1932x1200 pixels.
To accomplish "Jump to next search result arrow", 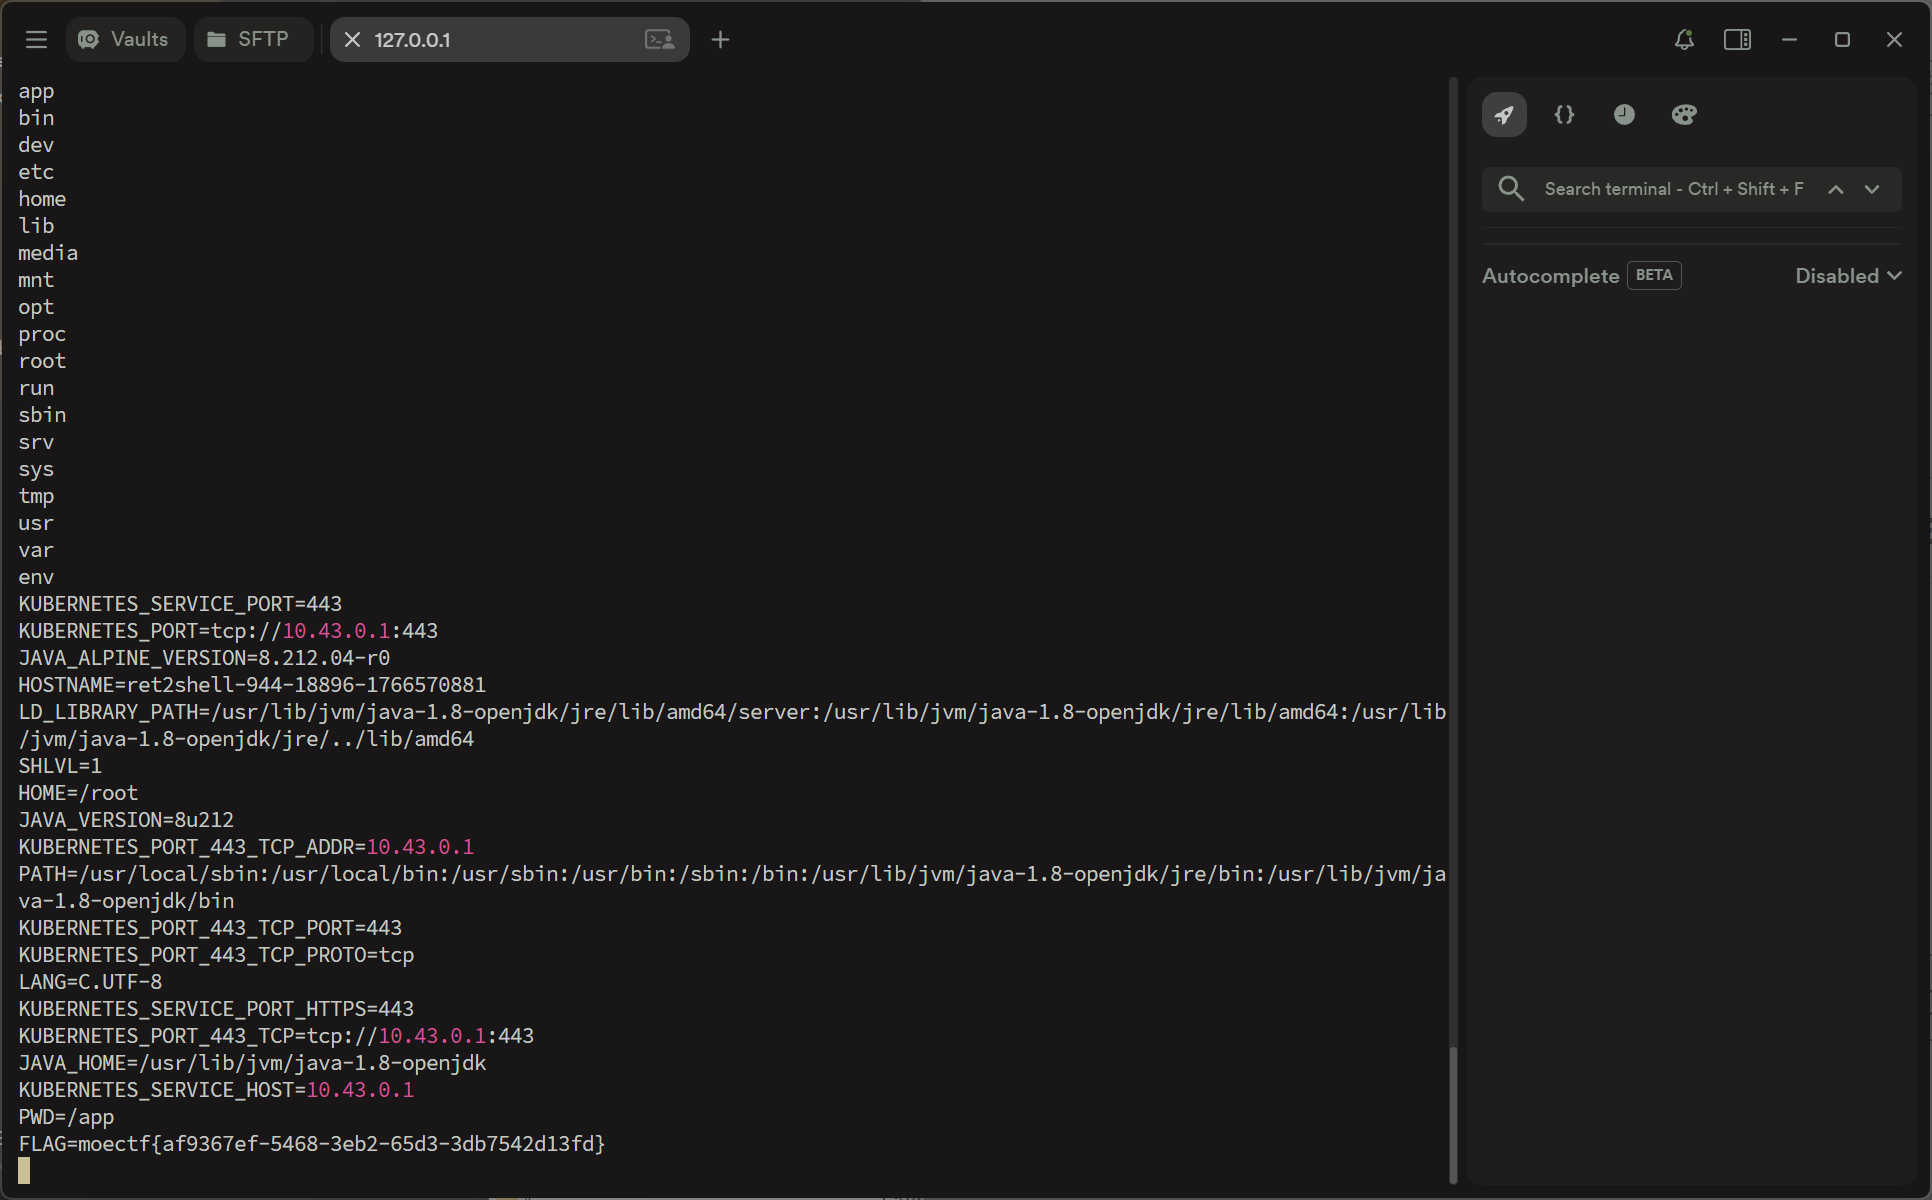I will pos(1872,190).
